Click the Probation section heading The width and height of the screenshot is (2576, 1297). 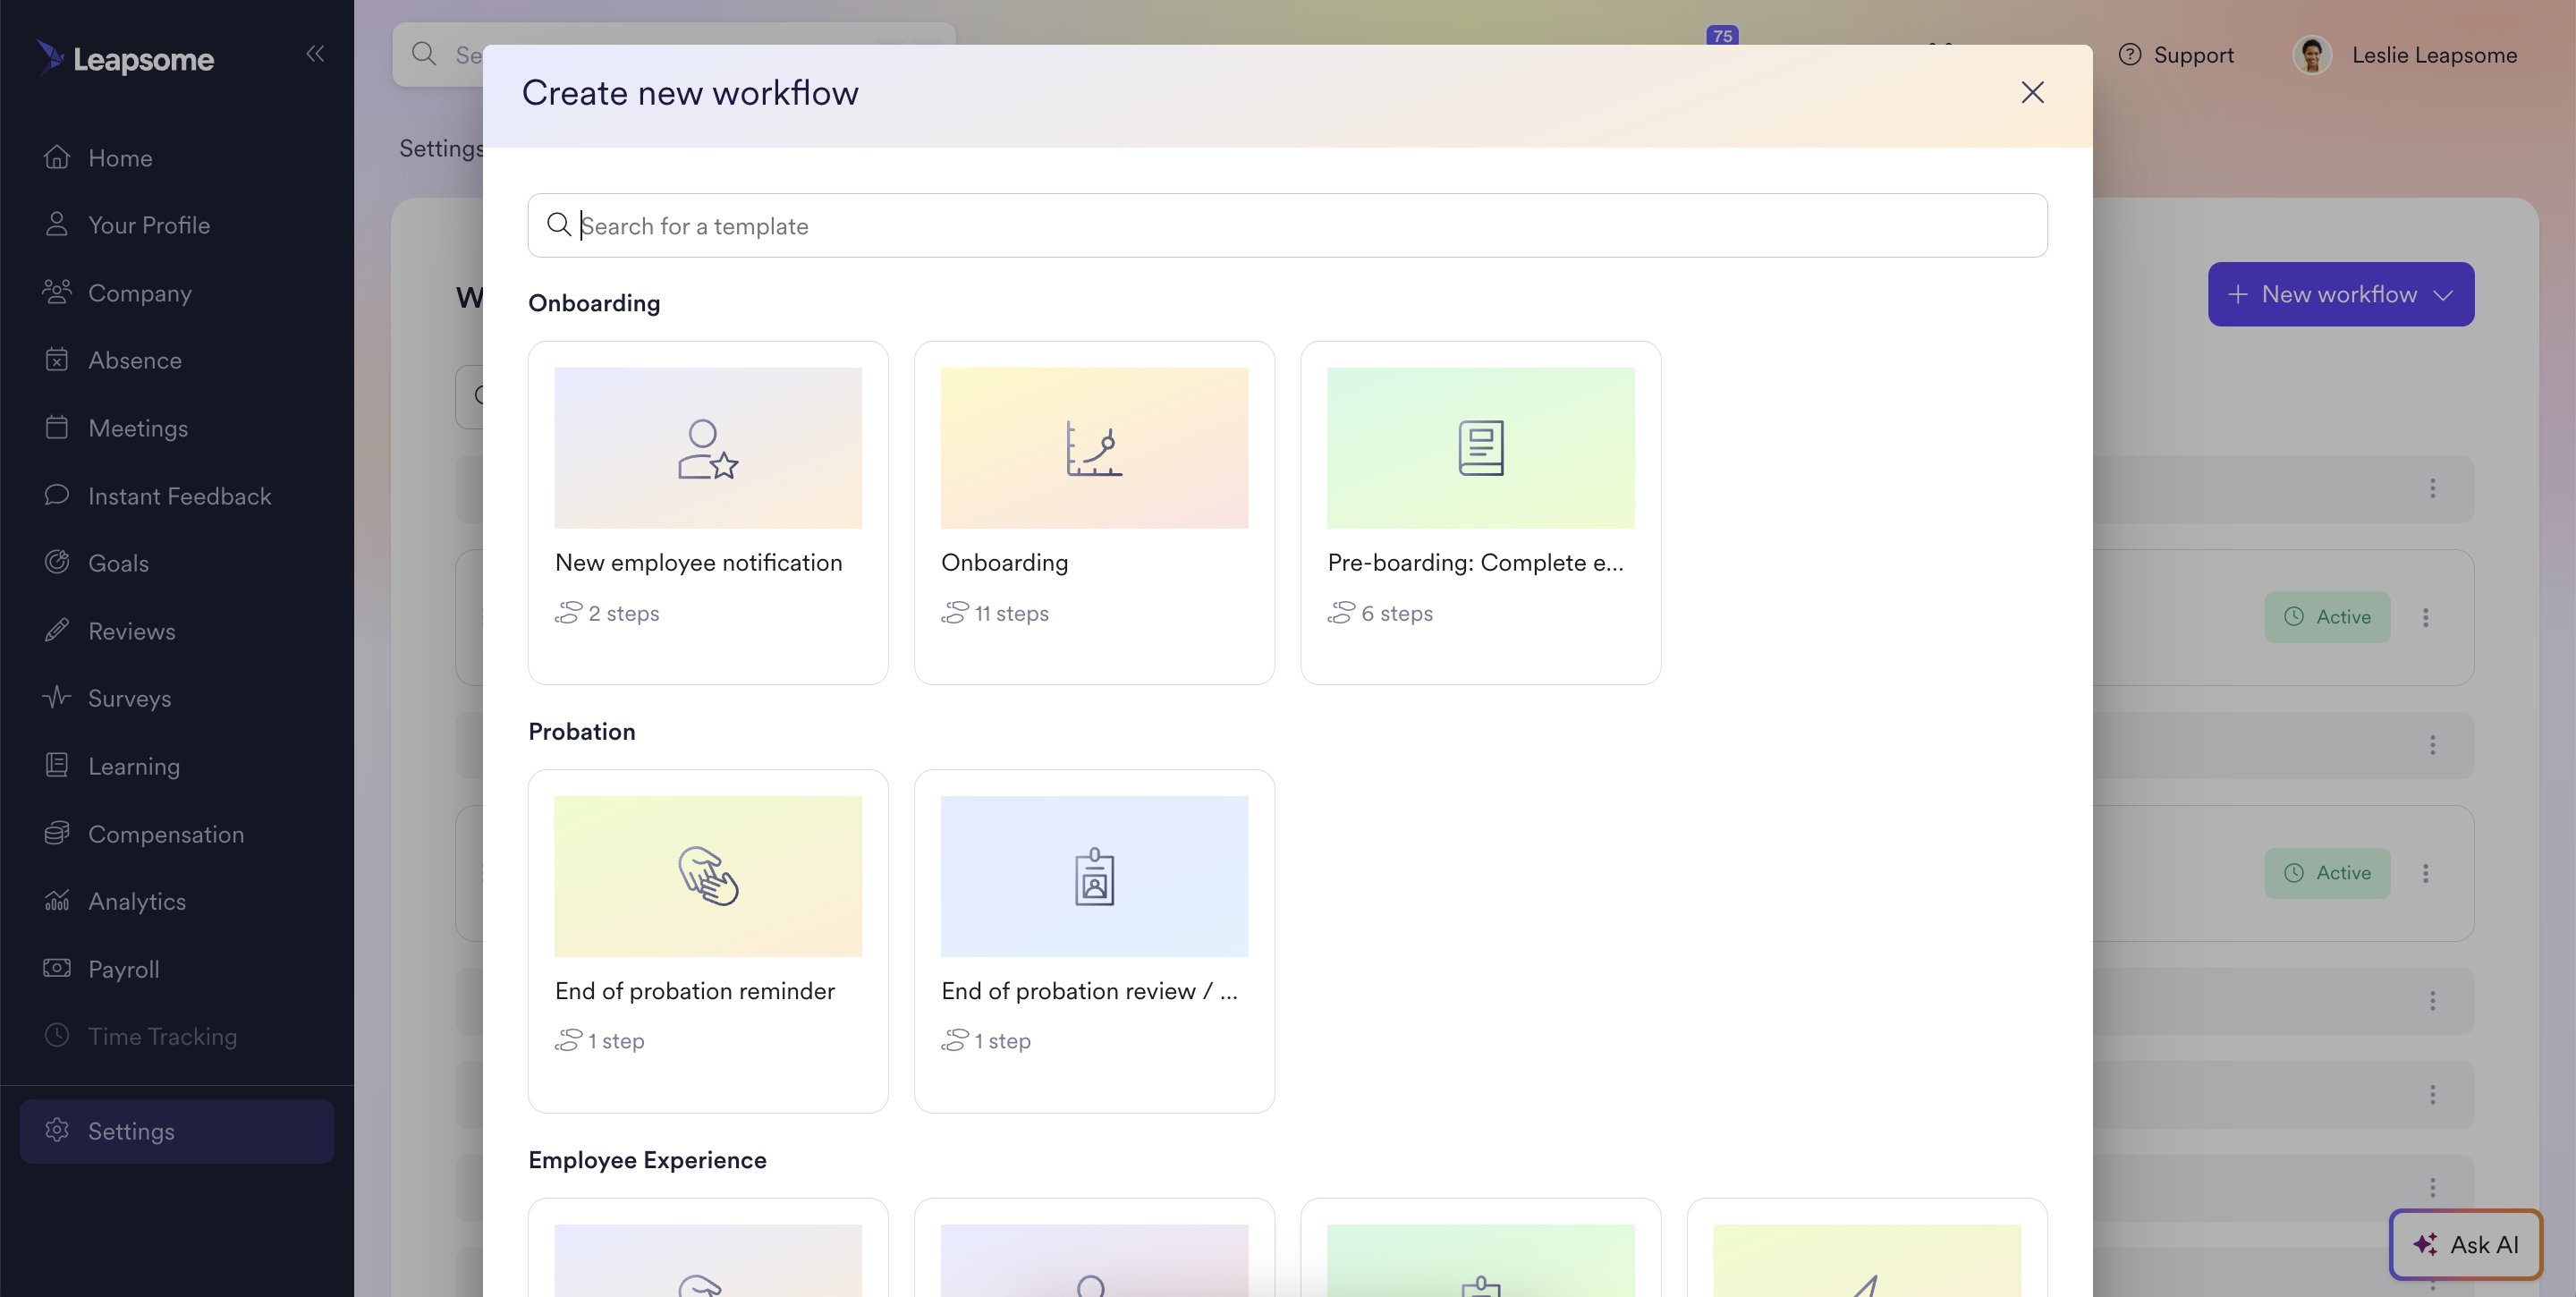click(582, 732)
